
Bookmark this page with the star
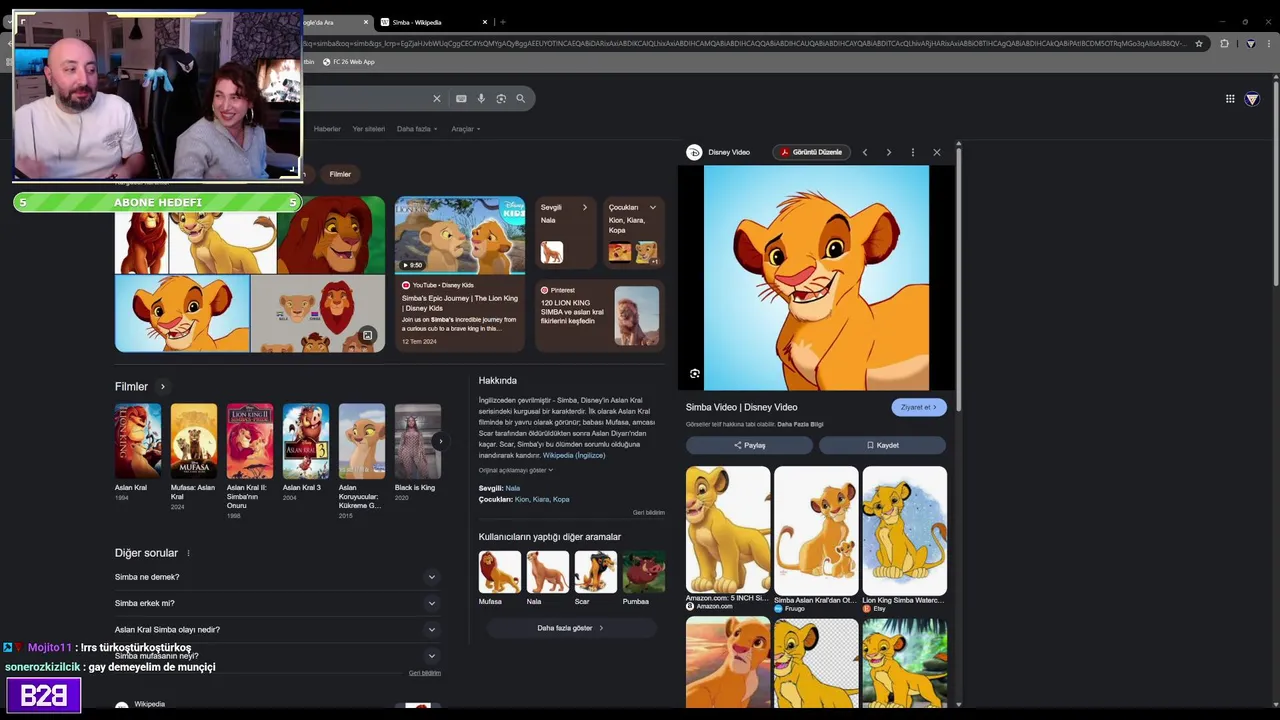click(x=1198, y=43)
